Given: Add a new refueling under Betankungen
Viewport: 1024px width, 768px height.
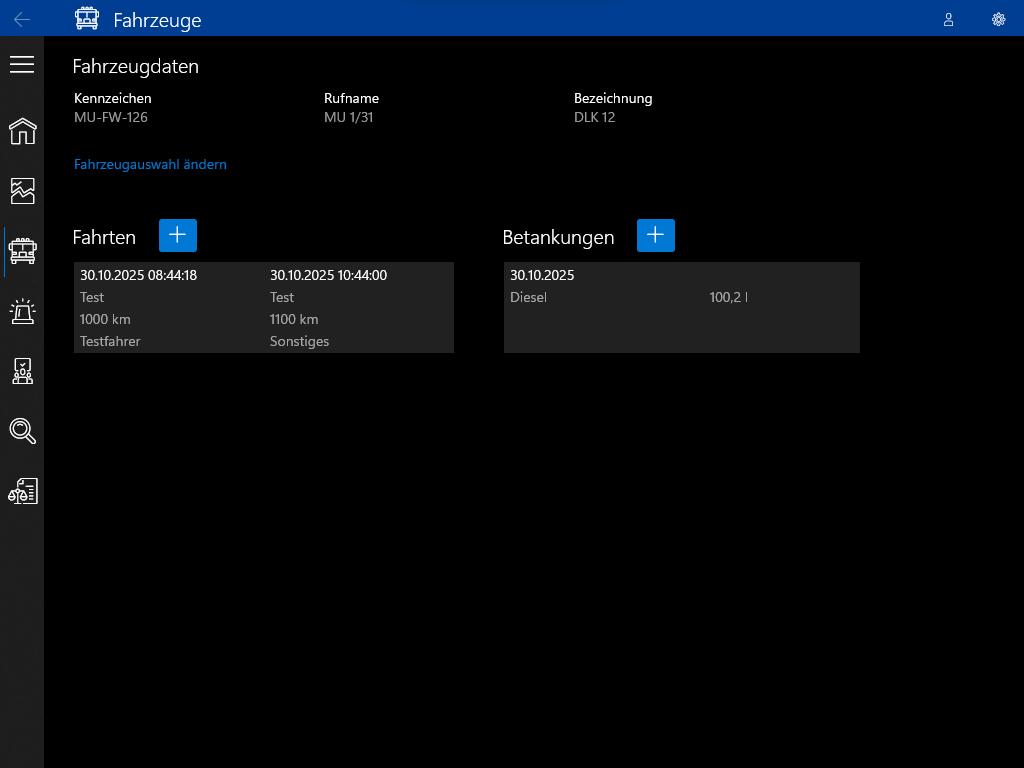Looking at the screenshot, I should coord(656,235).
